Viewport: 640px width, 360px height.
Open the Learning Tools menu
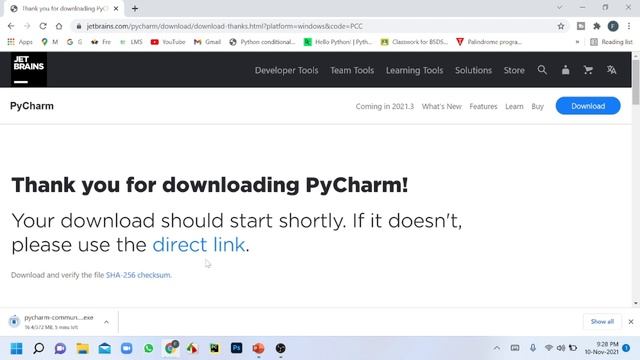pyautogui.click(x=414, y=70)
